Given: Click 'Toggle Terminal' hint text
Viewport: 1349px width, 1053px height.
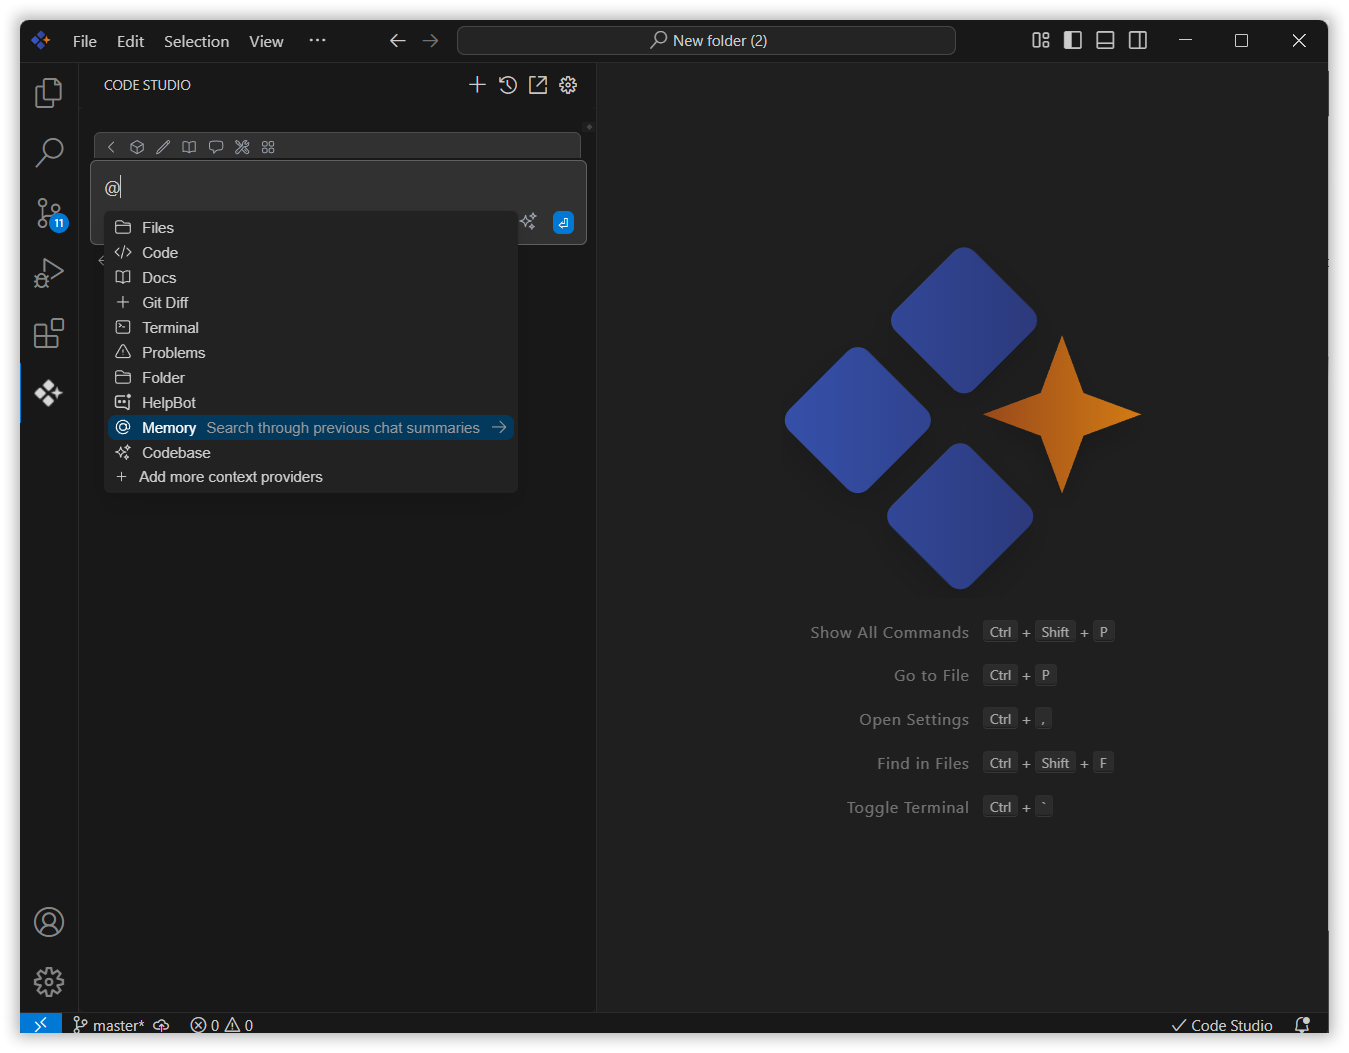Looking at the screenshot, I should [x=908, y=808].
